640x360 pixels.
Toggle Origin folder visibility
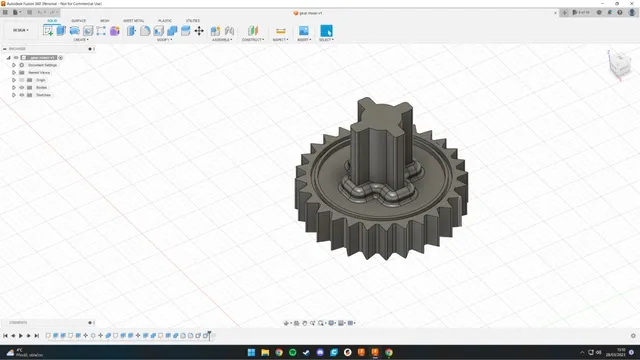click(x=22, y=80)
